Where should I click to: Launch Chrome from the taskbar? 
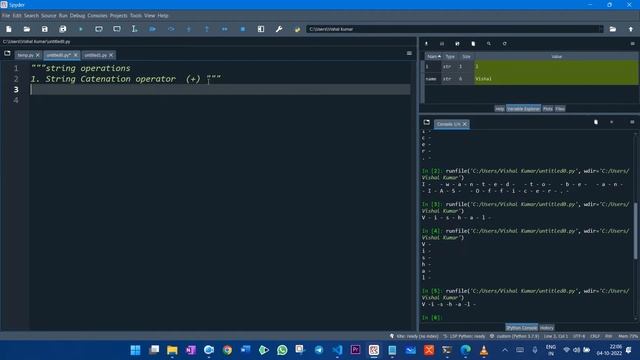(x=227, y=350)
